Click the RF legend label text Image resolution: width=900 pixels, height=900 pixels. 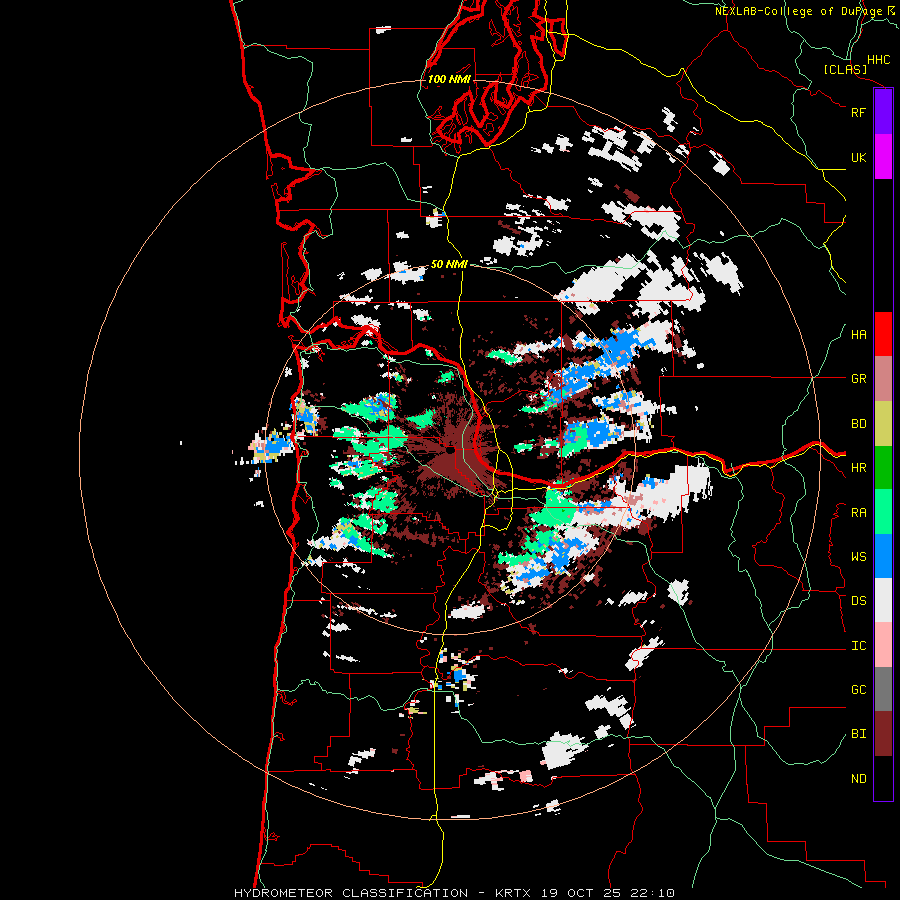tap(858, 112)
